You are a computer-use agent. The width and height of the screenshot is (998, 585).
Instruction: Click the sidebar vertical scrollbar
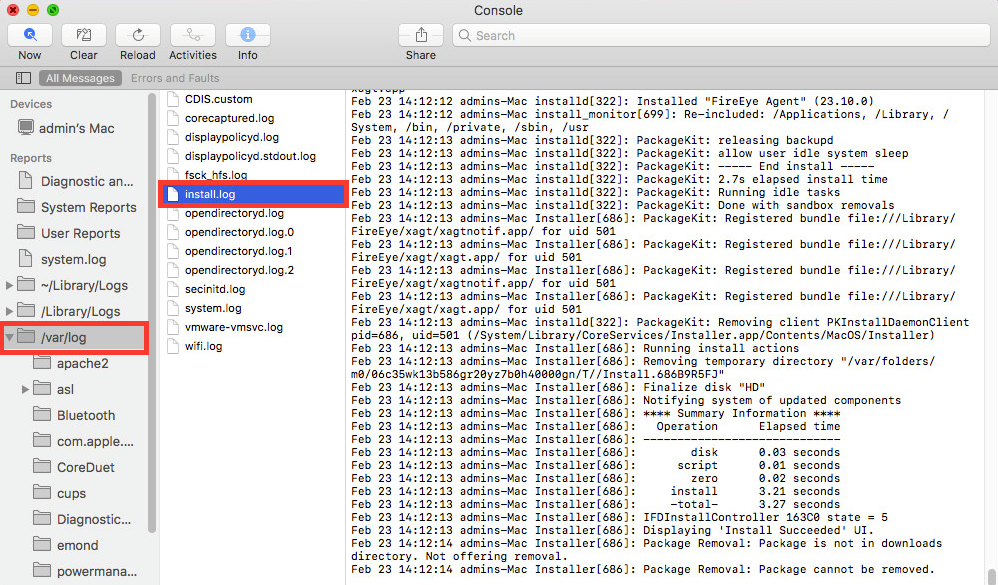click(x=151, y=313)
